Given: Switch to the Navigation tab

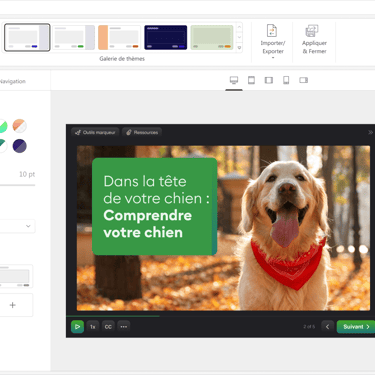Looking at the screenshot, I should point(13,81).
